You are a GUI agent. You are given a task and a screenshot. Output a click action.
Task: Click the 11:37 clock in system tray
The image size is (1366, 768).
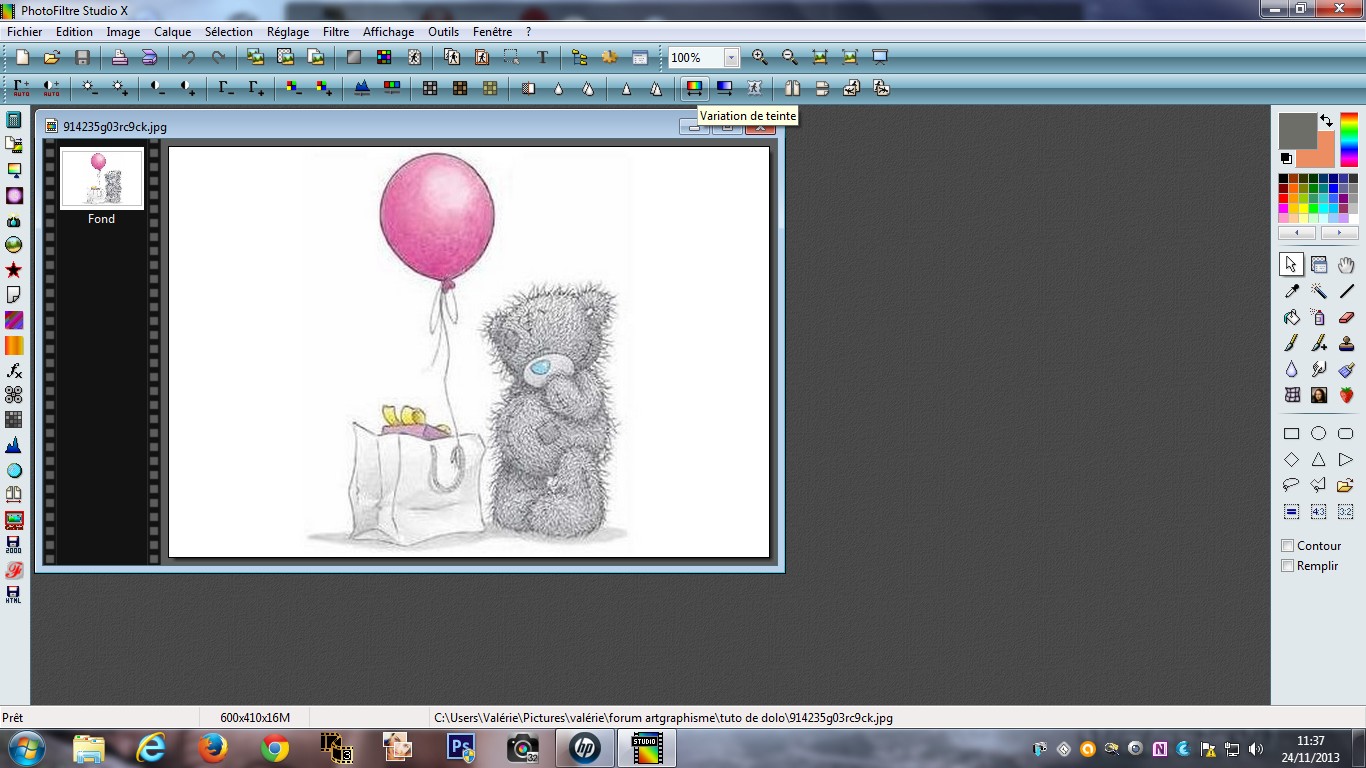[x=1310, y=741]
